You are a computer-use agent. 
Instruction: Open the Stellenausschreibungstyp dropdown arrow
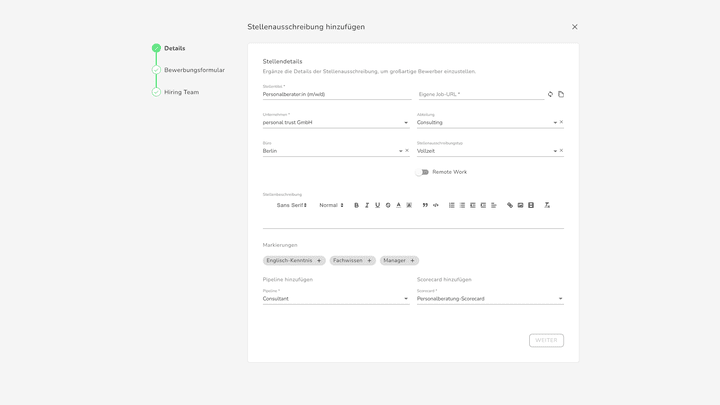click(x=555, y=151)
